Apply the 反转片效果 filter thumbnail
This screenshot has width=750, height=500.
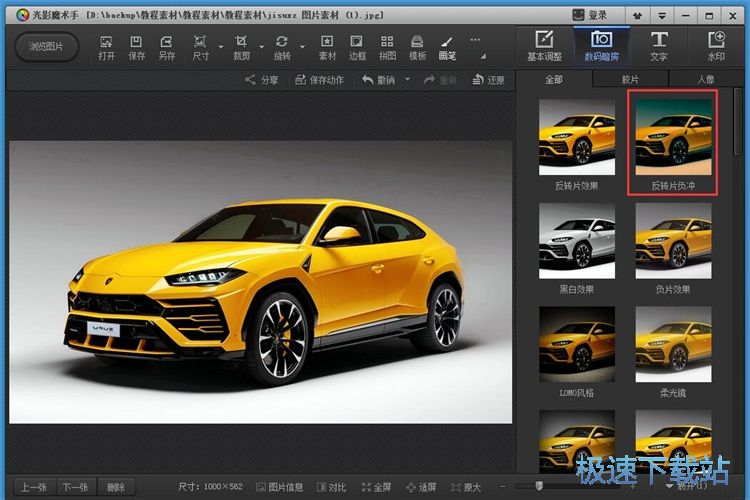pos(577,137)
